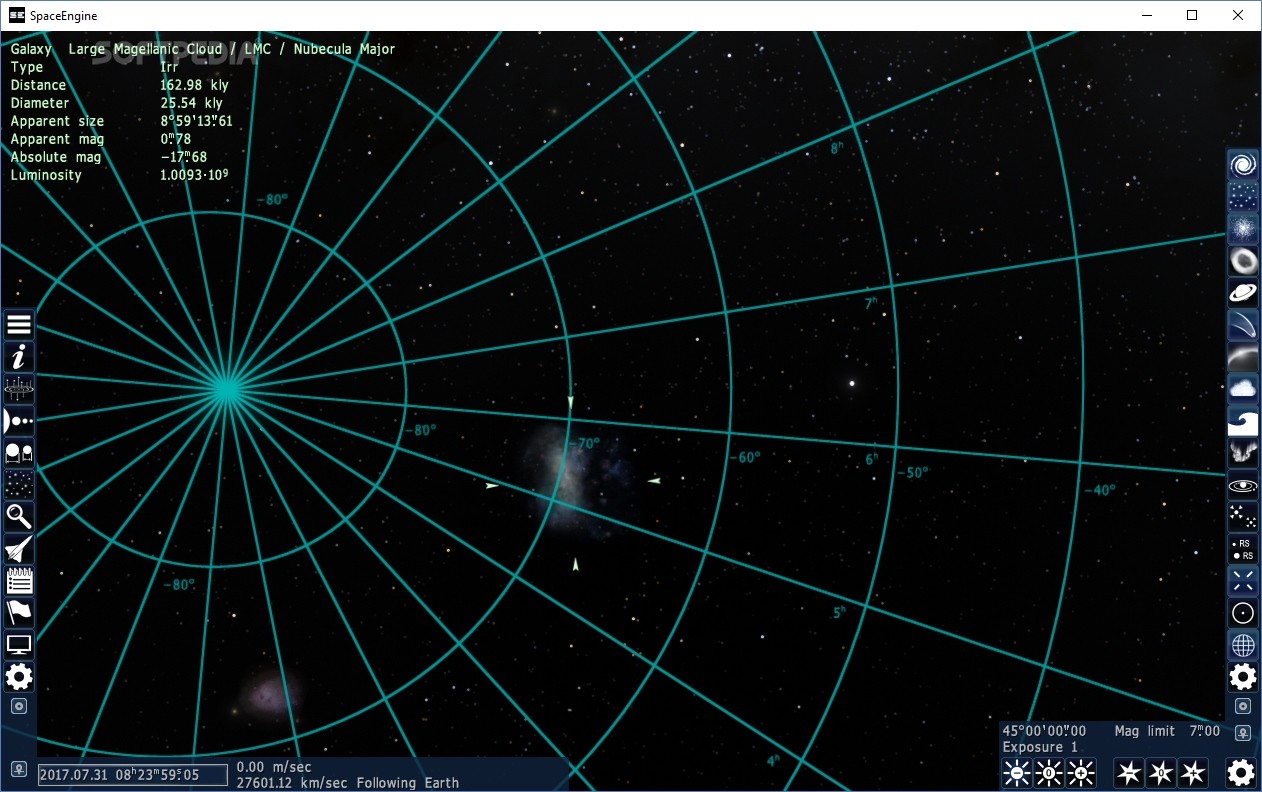Open left toolbar gear settings
Screen dimensions: 1262x792
[19, 677]
